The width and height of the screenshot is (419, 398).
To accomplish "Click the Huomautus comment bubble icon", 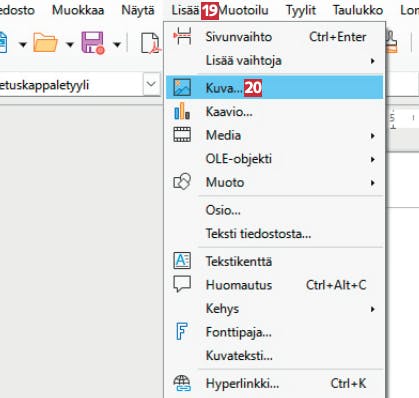I will (x=182, y=284).
